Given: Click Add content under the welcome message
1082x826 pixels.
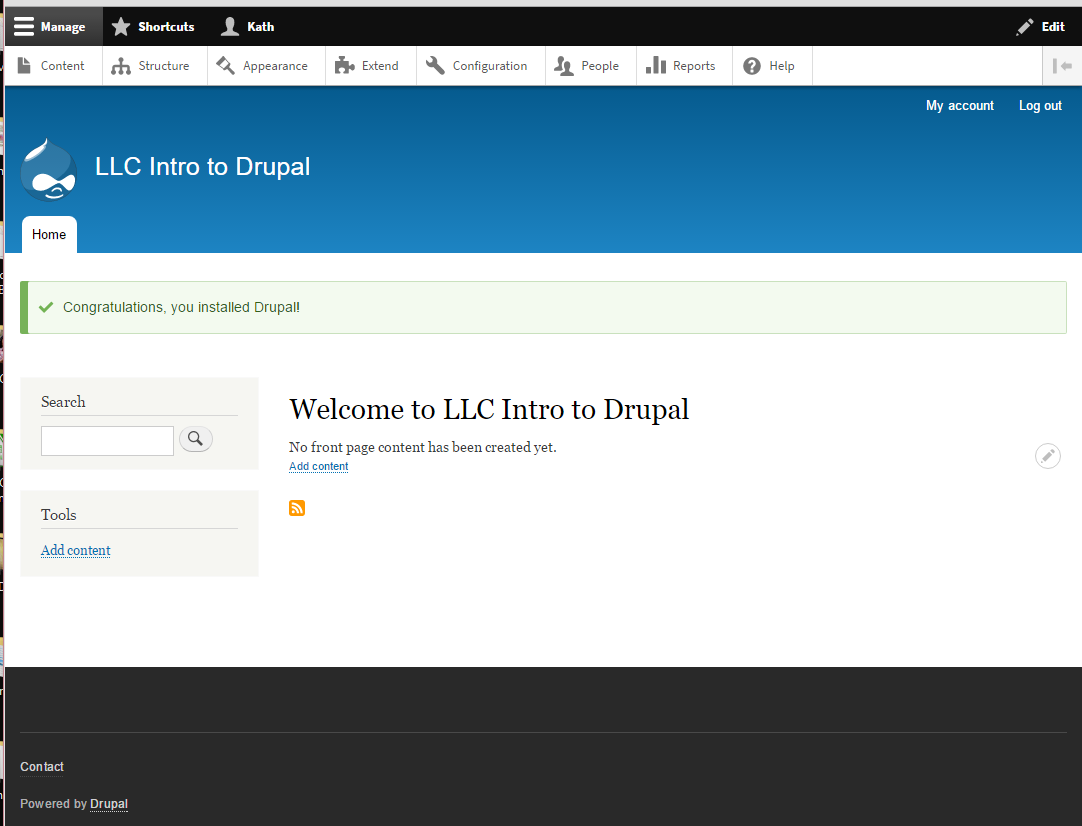Looking at the screenshot, I should coord(318,466).
